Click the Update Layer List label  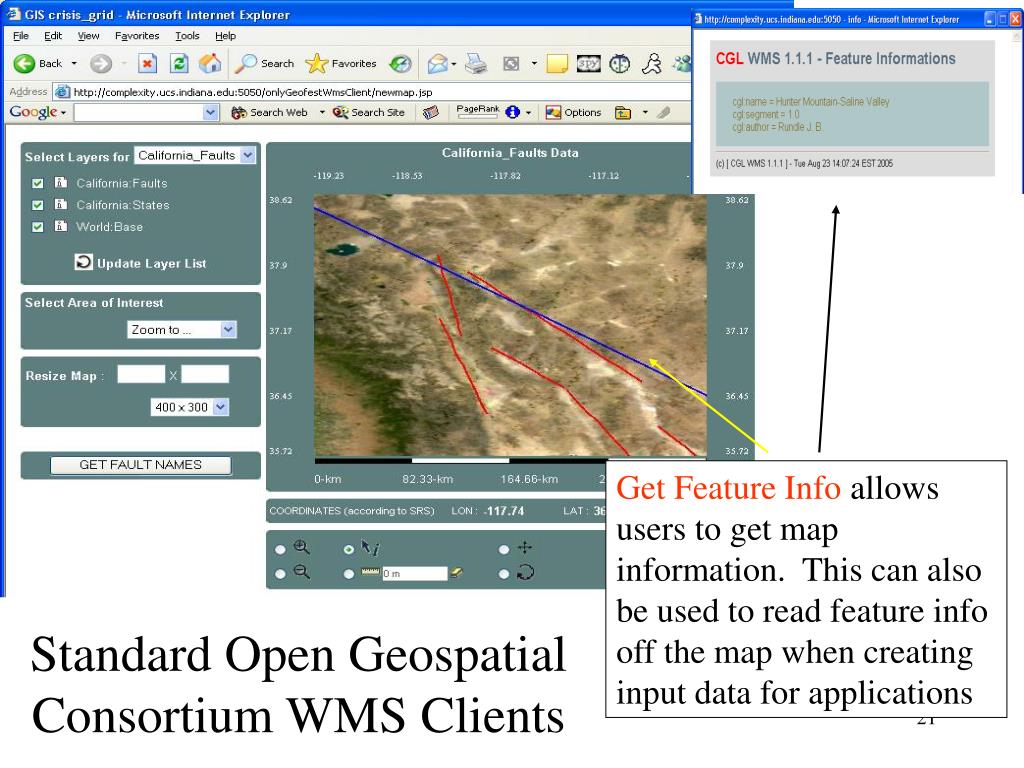click(152, 263)
